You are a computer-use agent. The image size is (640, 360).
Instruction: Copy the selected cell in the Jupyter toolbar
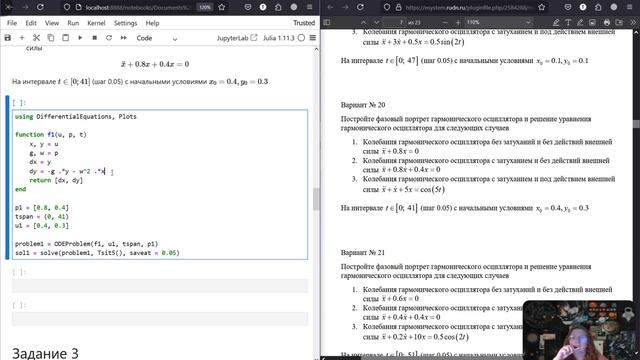[51, 38]
